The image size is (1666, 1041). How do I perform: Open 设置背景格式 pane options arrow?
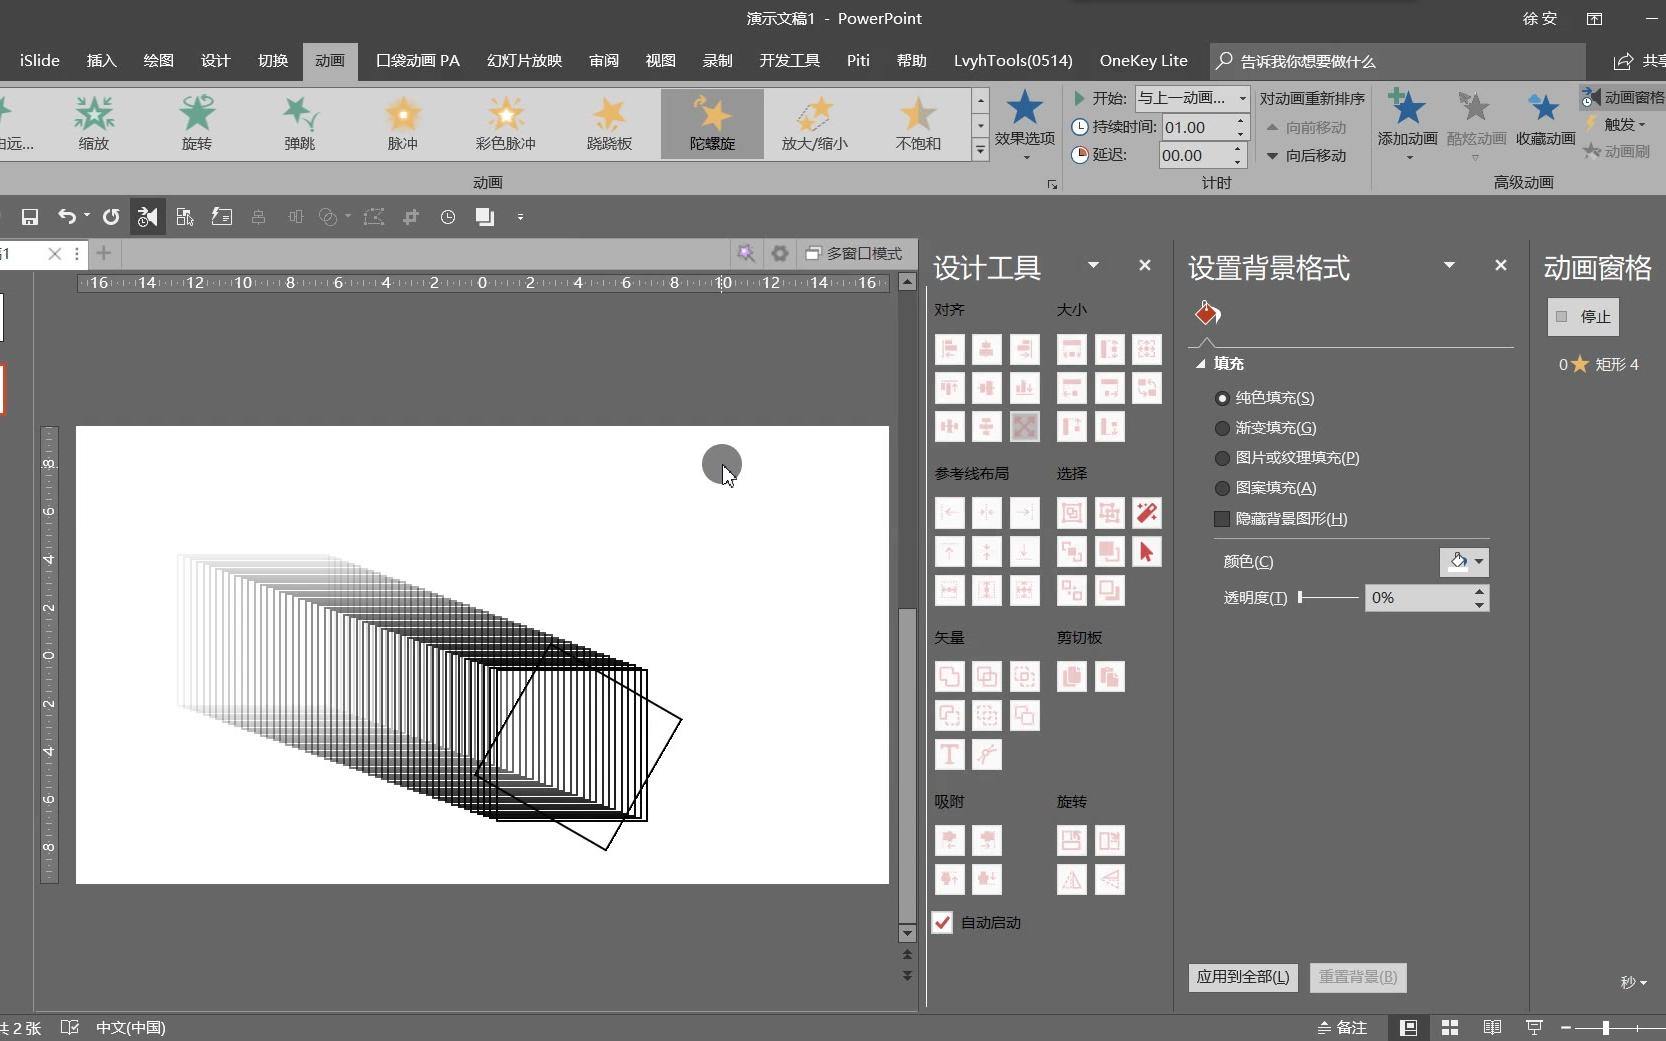pyautogui.click(x=1449, y=265)
